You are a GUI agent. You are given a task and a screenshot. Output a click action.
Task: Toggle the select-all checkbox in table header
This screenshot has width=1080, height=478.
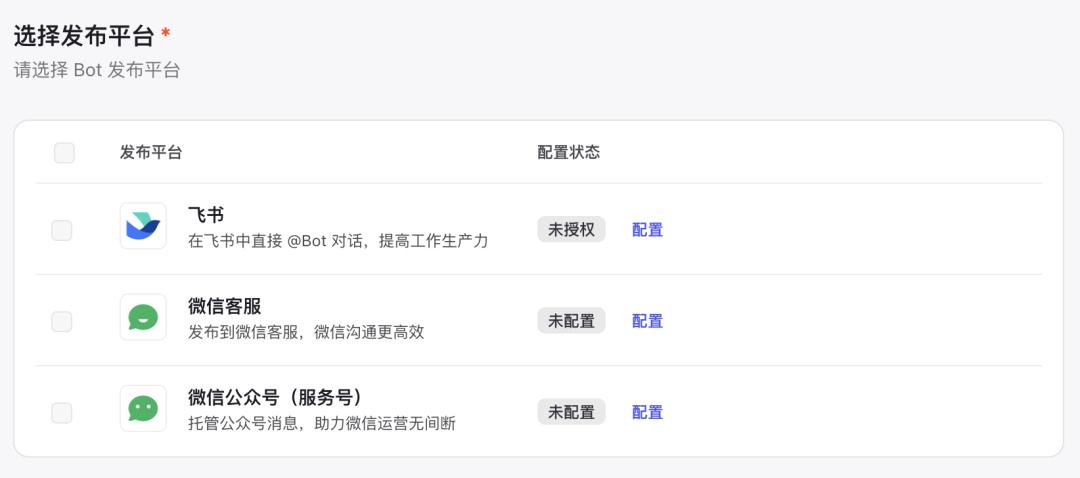[x=64, y=153]
